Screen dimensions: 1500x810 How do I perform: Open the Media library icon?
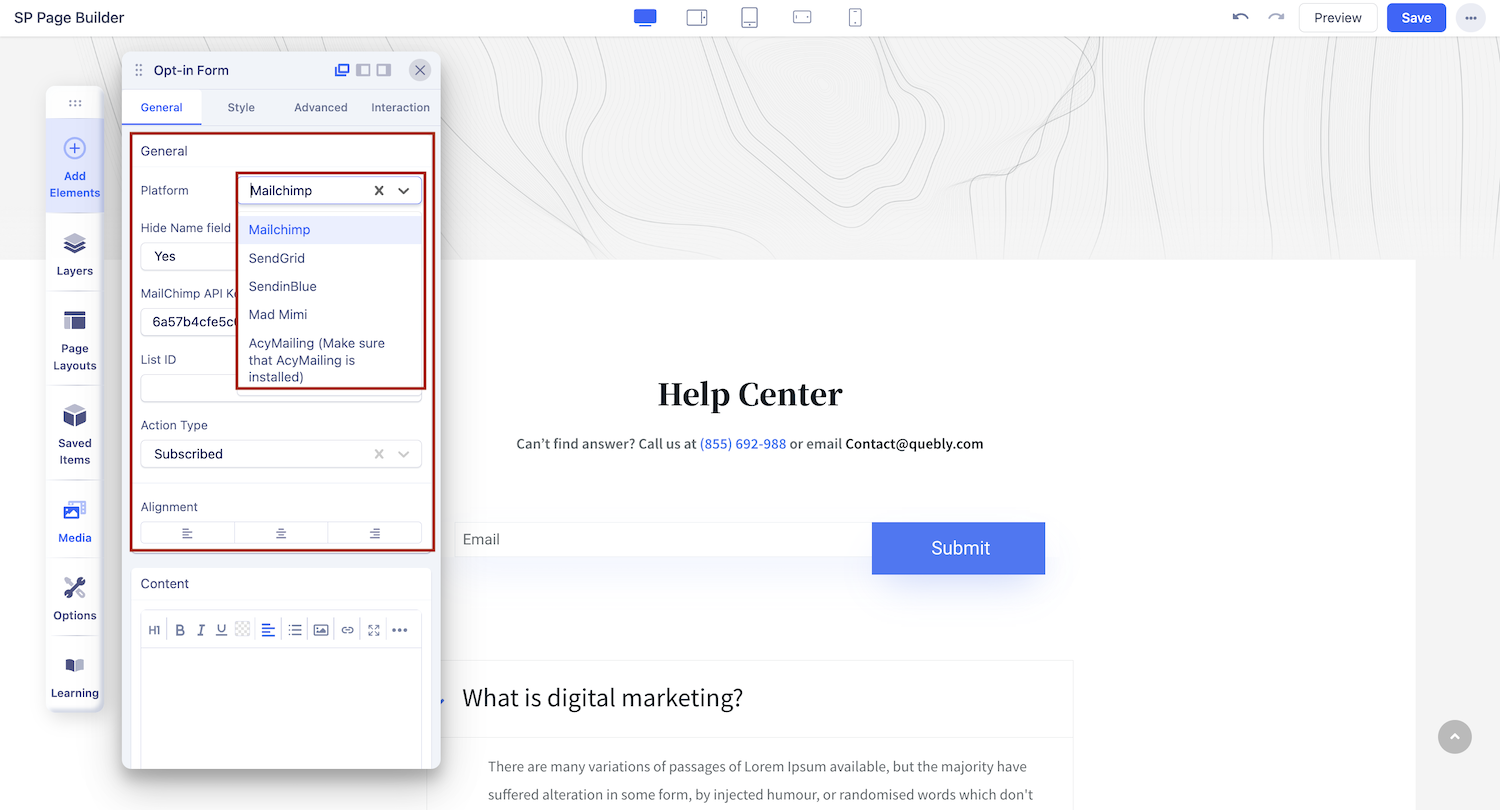point(75,520)
